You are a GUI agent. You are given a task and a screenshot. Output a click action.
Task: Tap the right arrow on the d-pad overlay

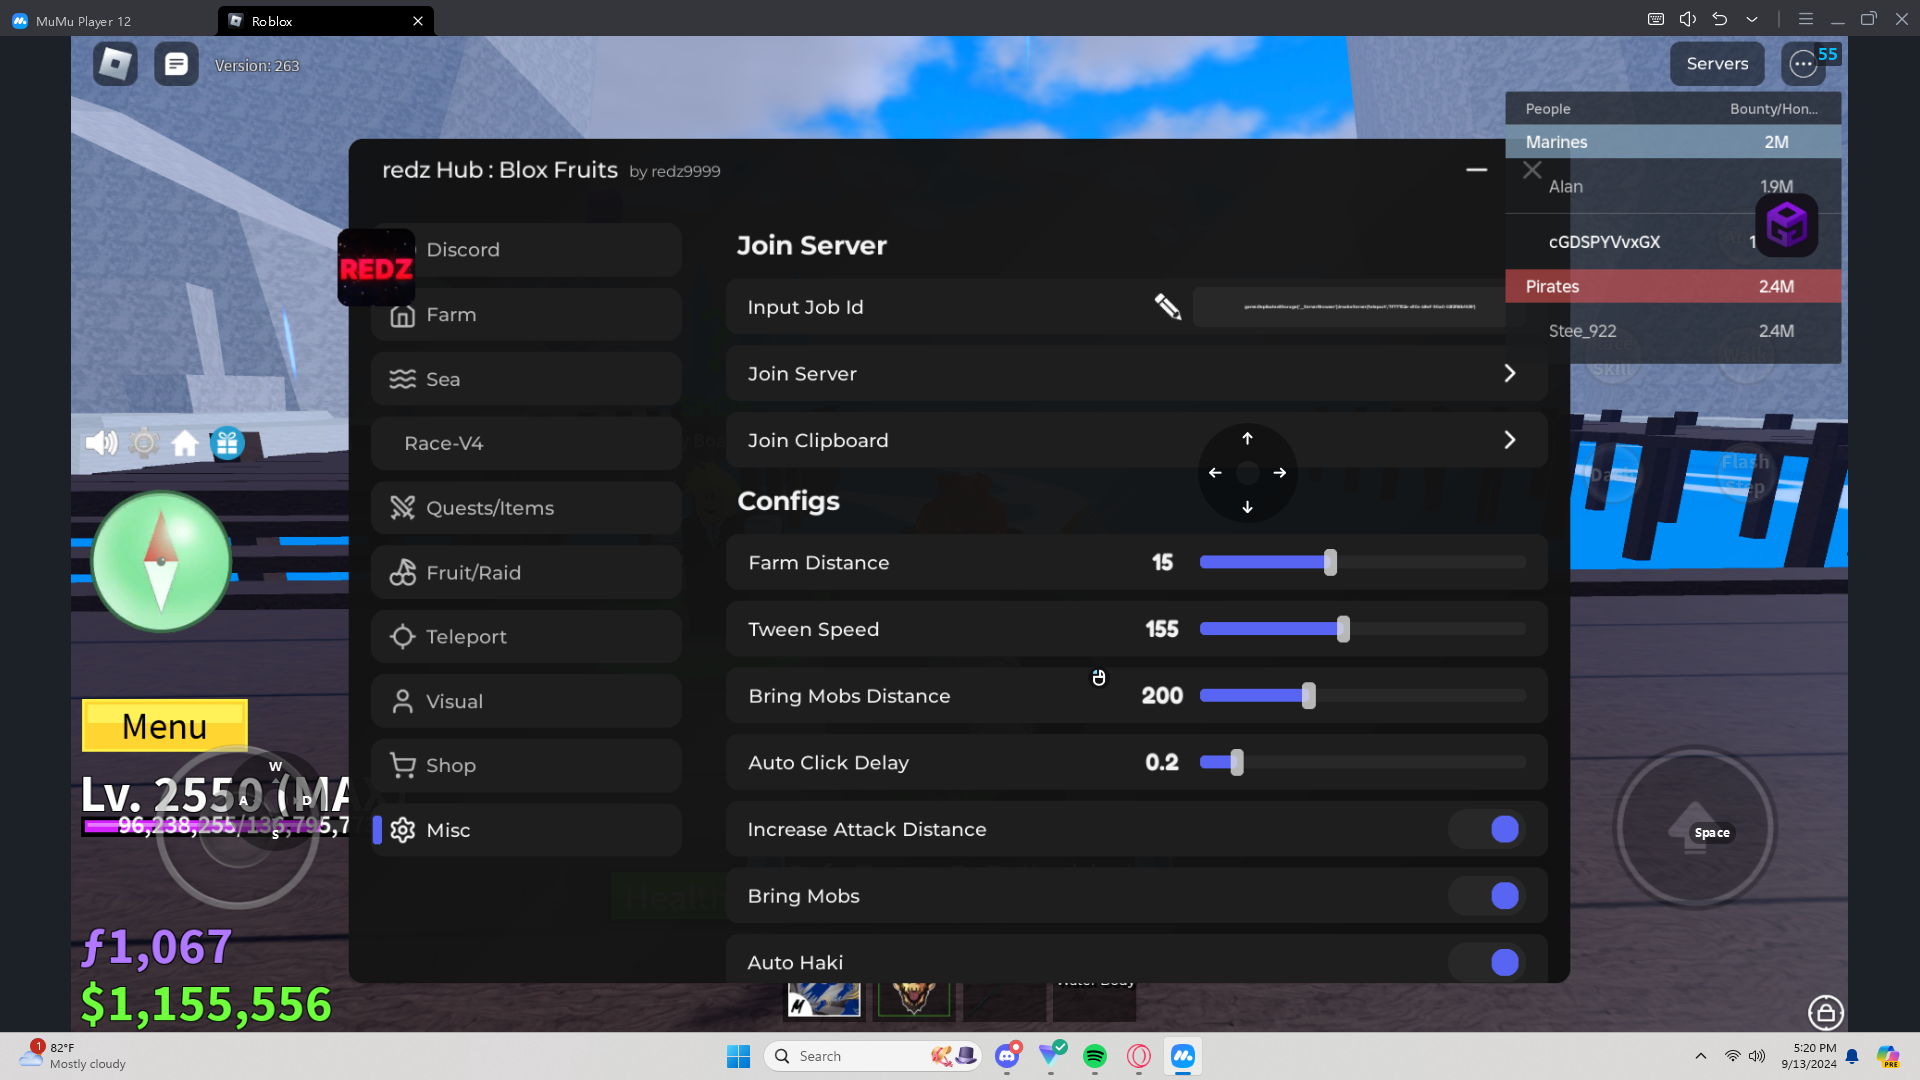pyautogui.click(x=1280, y=473)
